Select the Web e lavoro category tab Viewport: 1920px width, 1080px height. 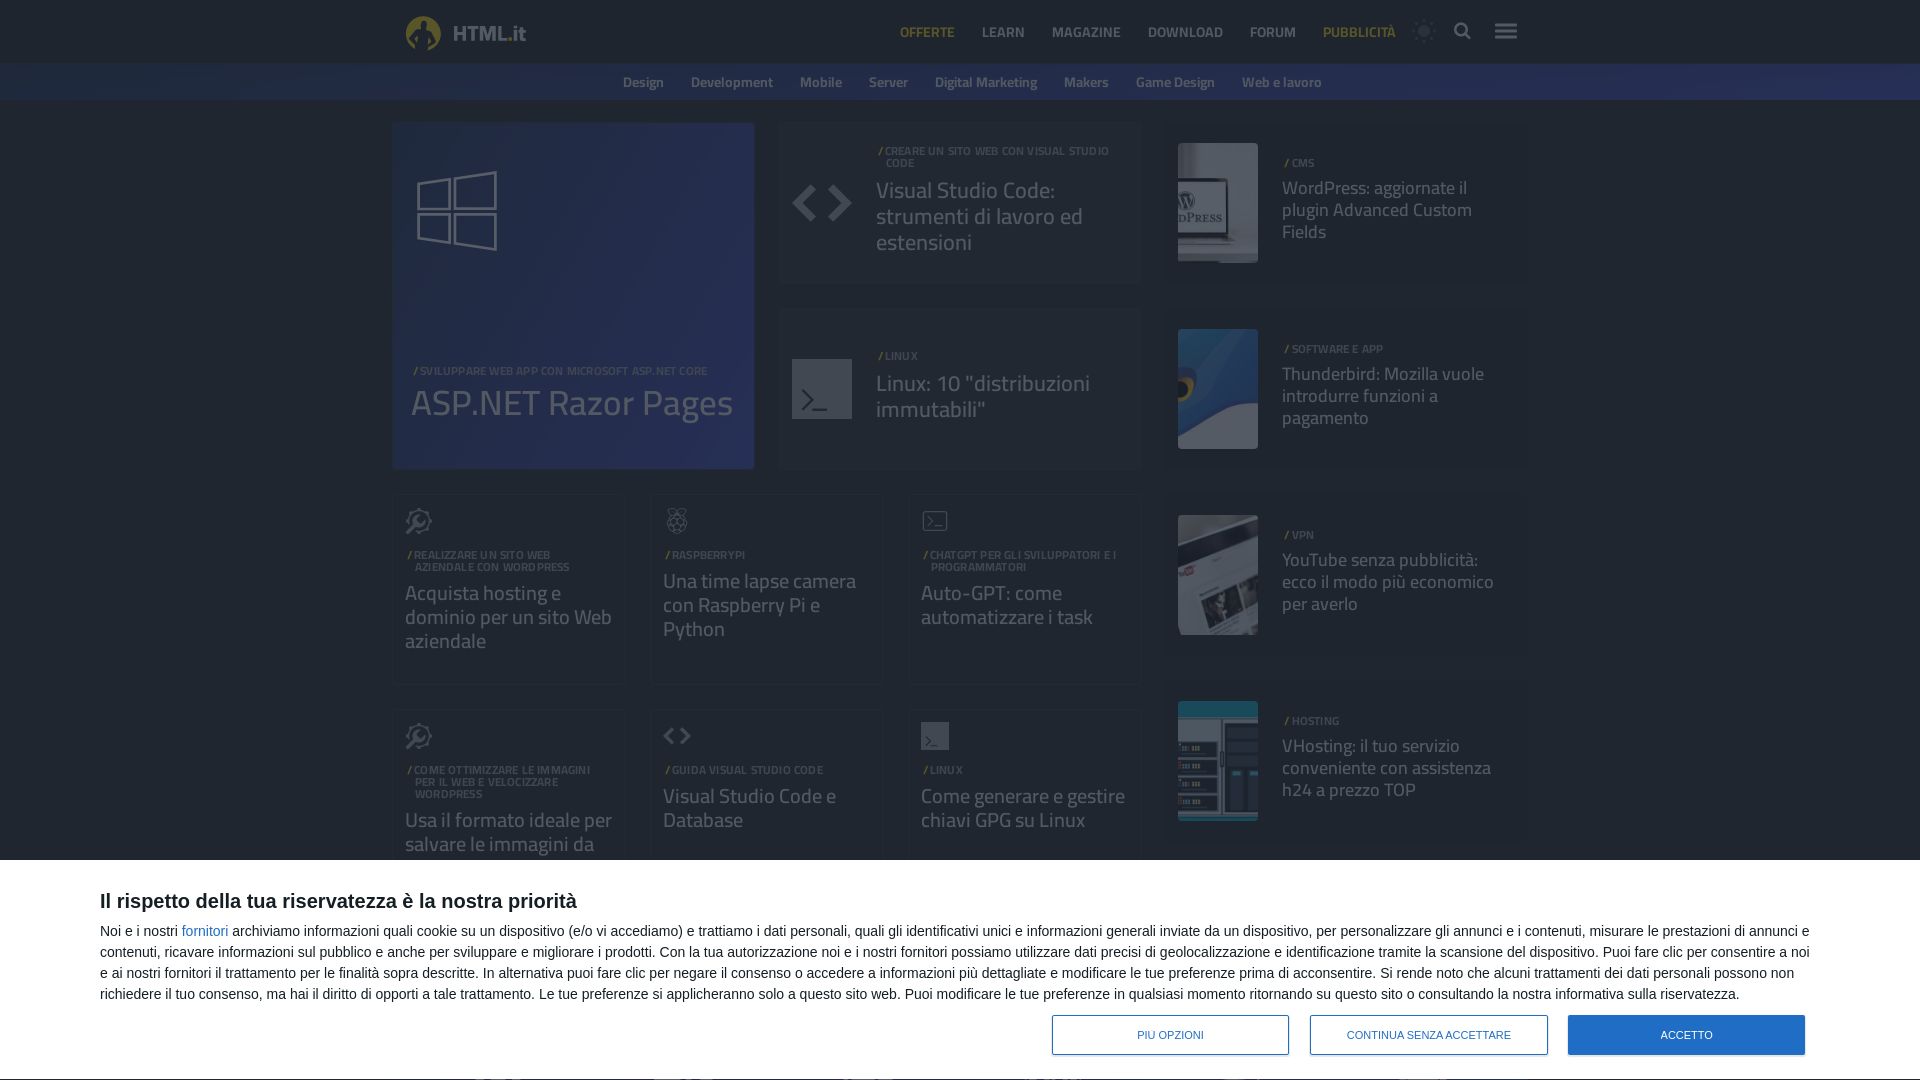(x=1282, y=82)
